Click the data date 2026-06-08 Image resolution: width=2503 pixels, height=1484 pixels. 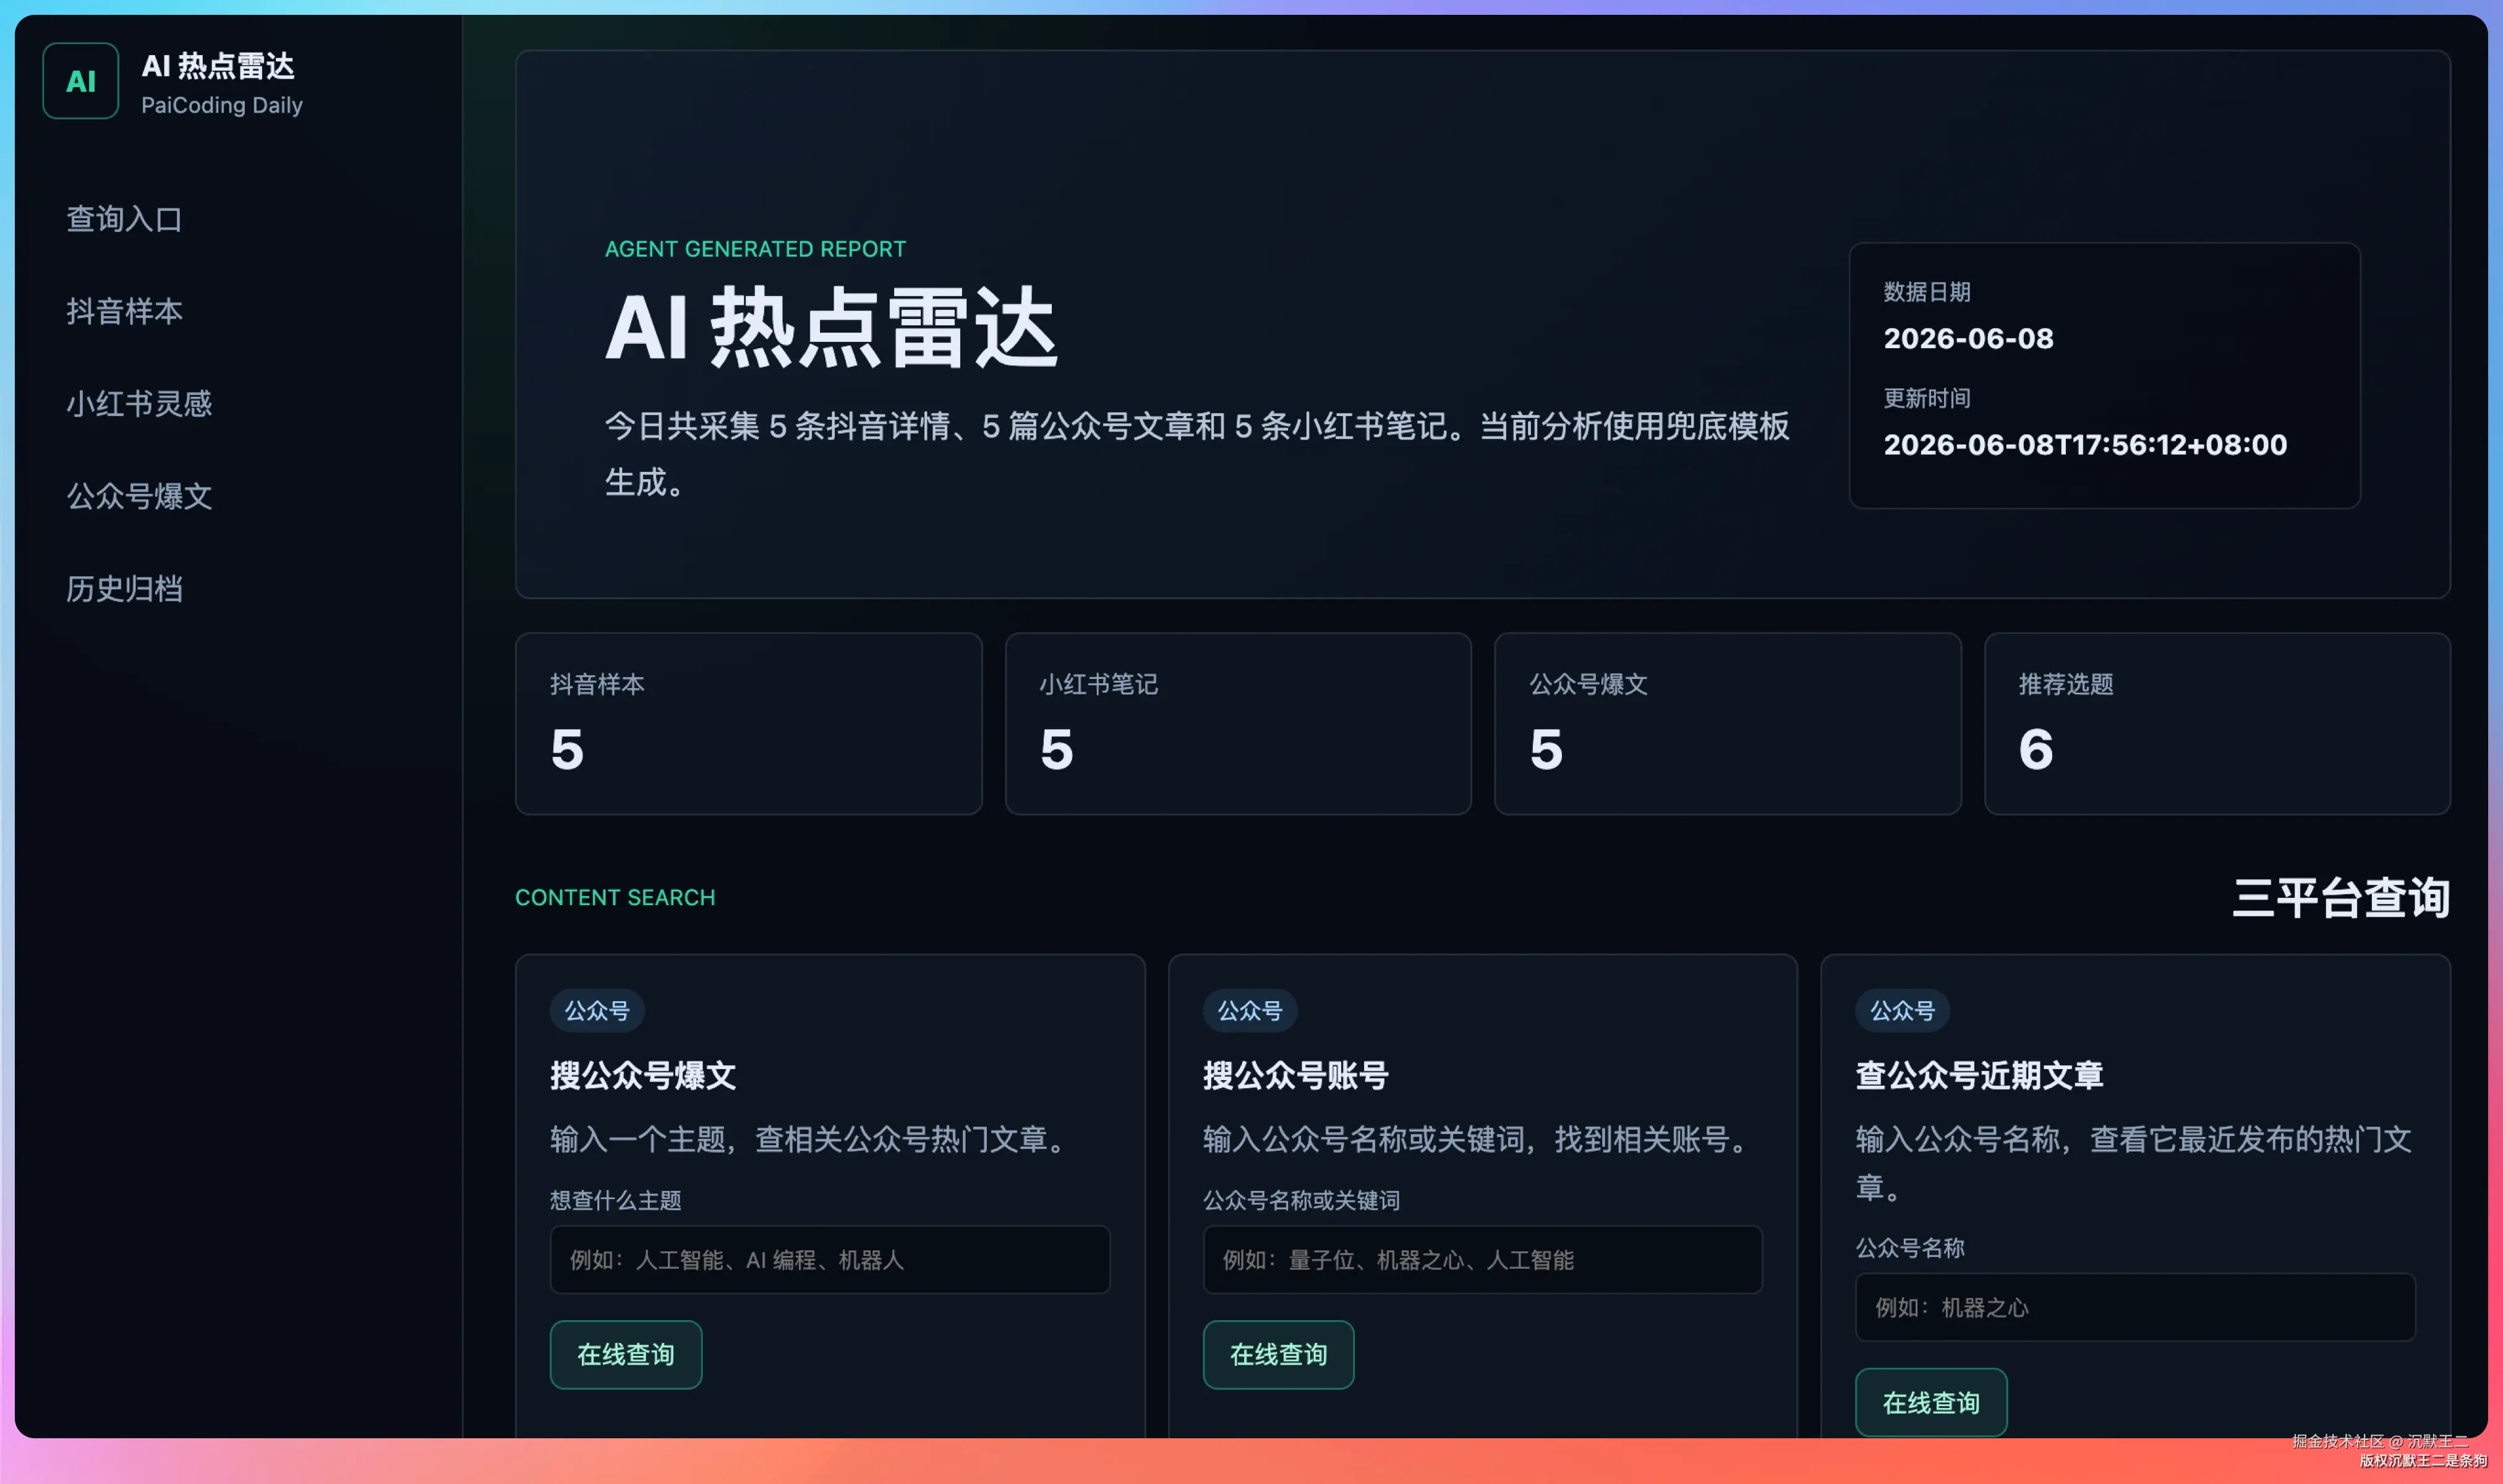(x=1969, y=339)
